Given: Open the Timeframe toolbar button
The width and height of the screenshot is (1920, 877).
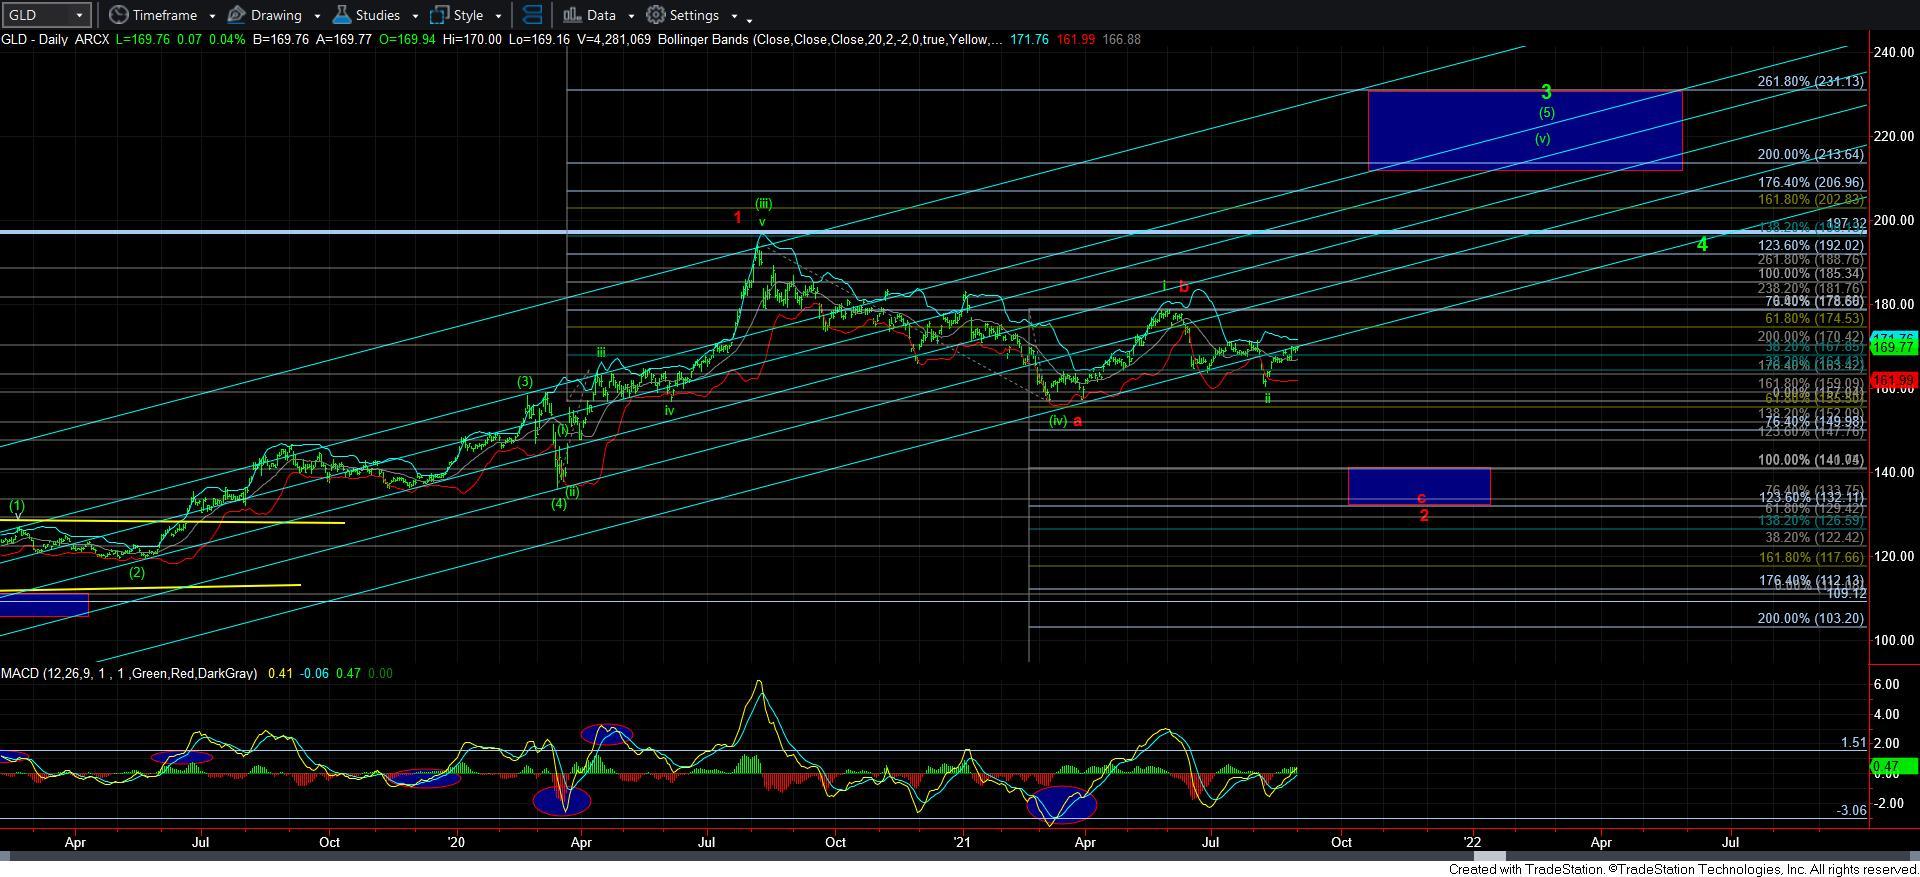Looking at the screenshot, I should pos(153,15).
